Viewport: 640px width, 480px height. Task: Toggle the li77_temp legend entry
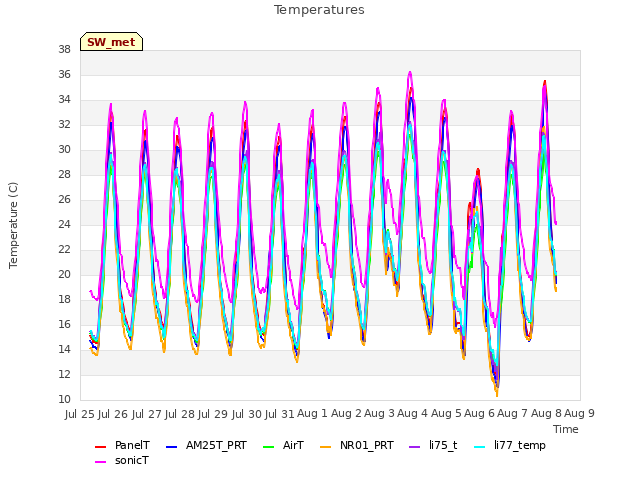510,445
